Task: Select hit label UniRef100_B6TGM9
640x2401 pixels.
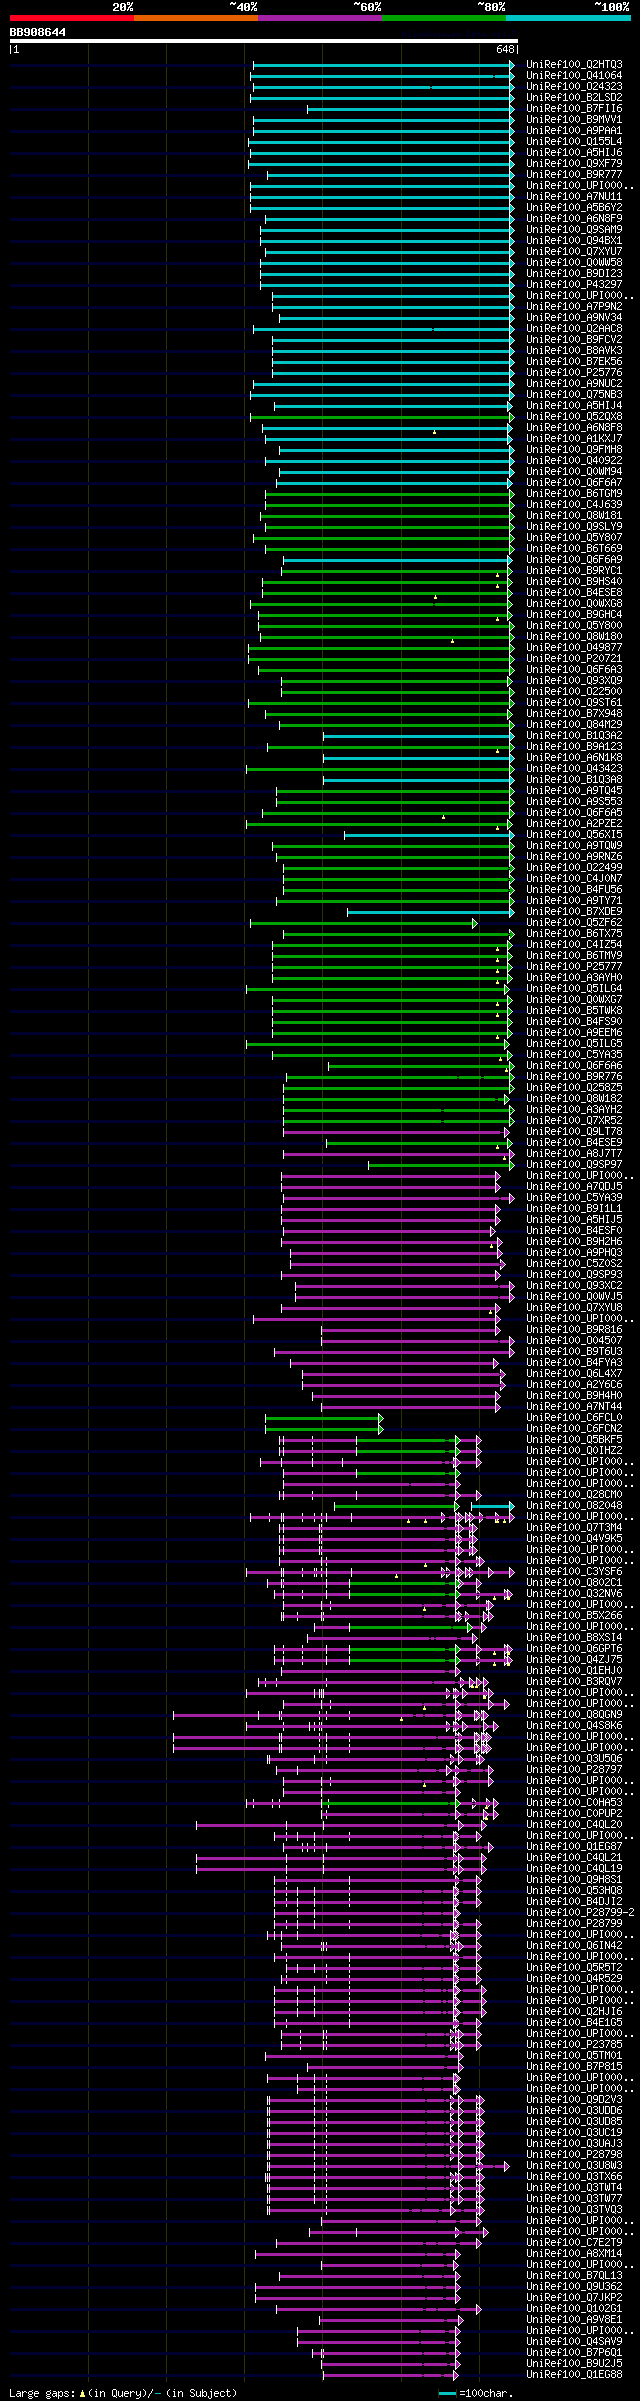Action: pyautogui.click(x=574, y=493)
